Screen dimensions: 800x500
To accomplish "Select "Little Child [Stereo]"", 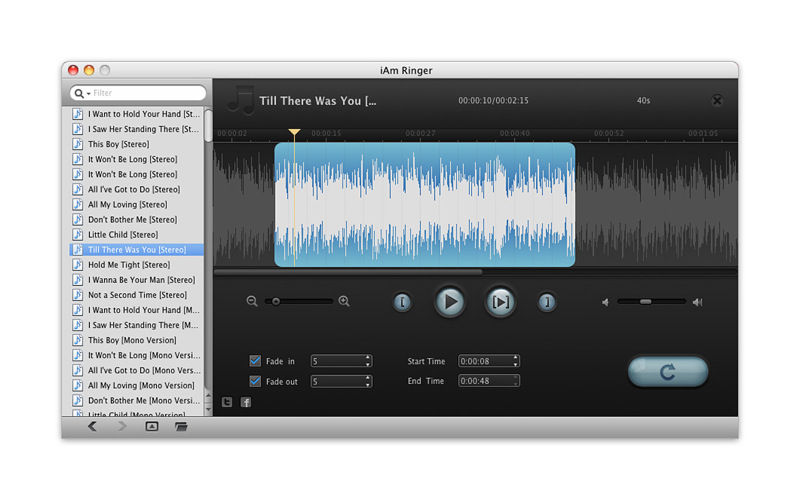I will [136, 235].
